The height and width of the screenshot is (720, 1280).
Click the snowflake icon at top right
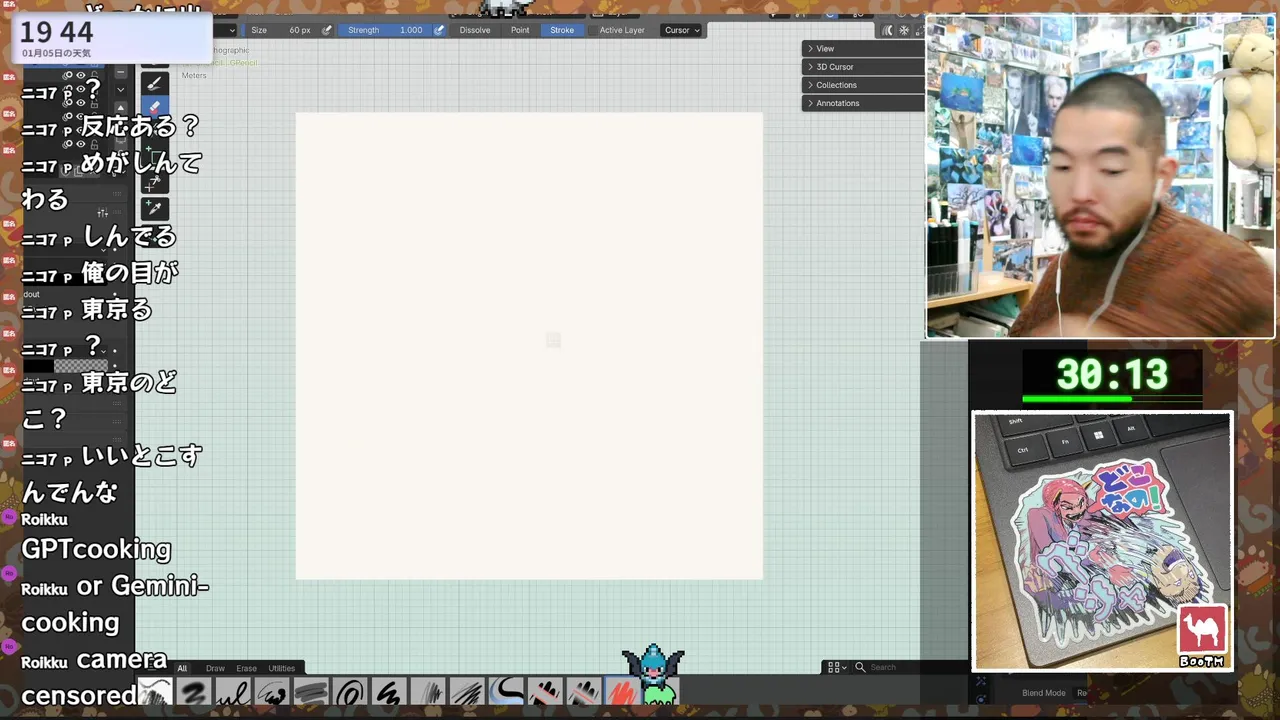904,30
